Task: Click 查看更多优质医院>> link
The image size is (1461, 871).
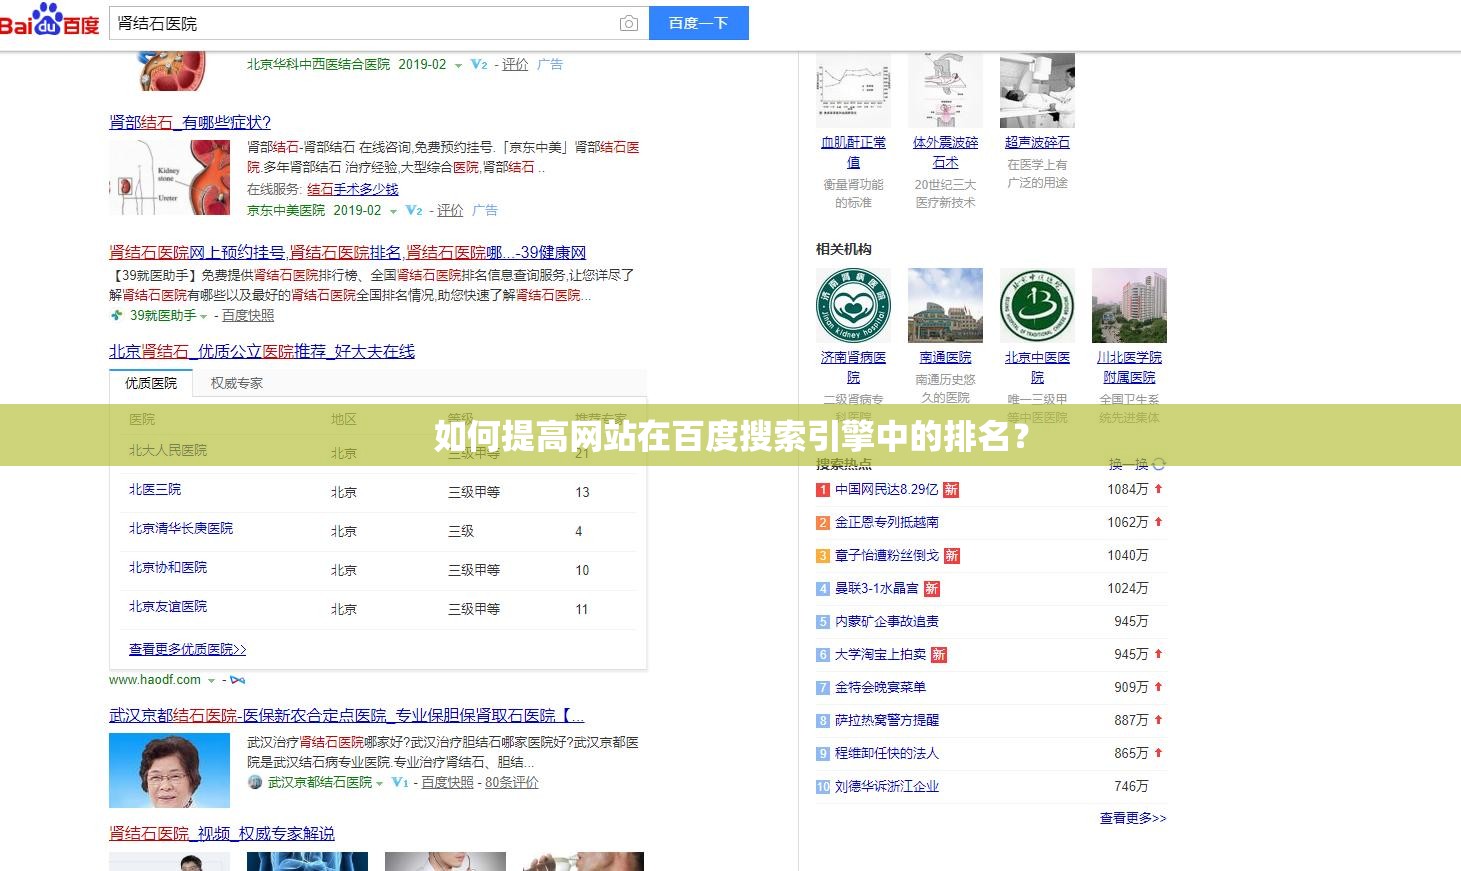Action: tap(188, 649)
